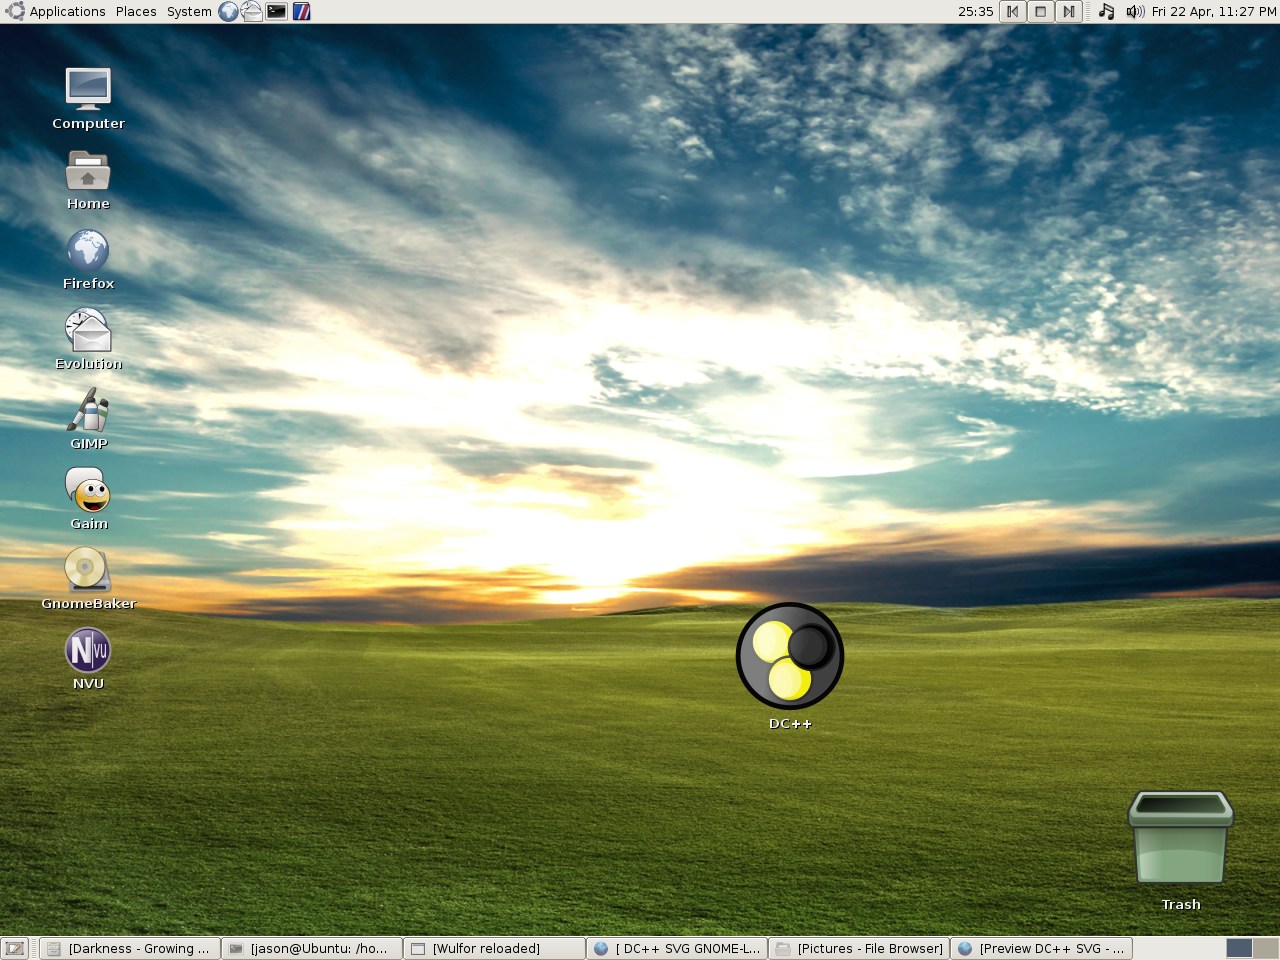Viewport: 1280px width, 960px height.
Task: Switch to the second workspace in switcher
Action: [x=1266, y=949]
